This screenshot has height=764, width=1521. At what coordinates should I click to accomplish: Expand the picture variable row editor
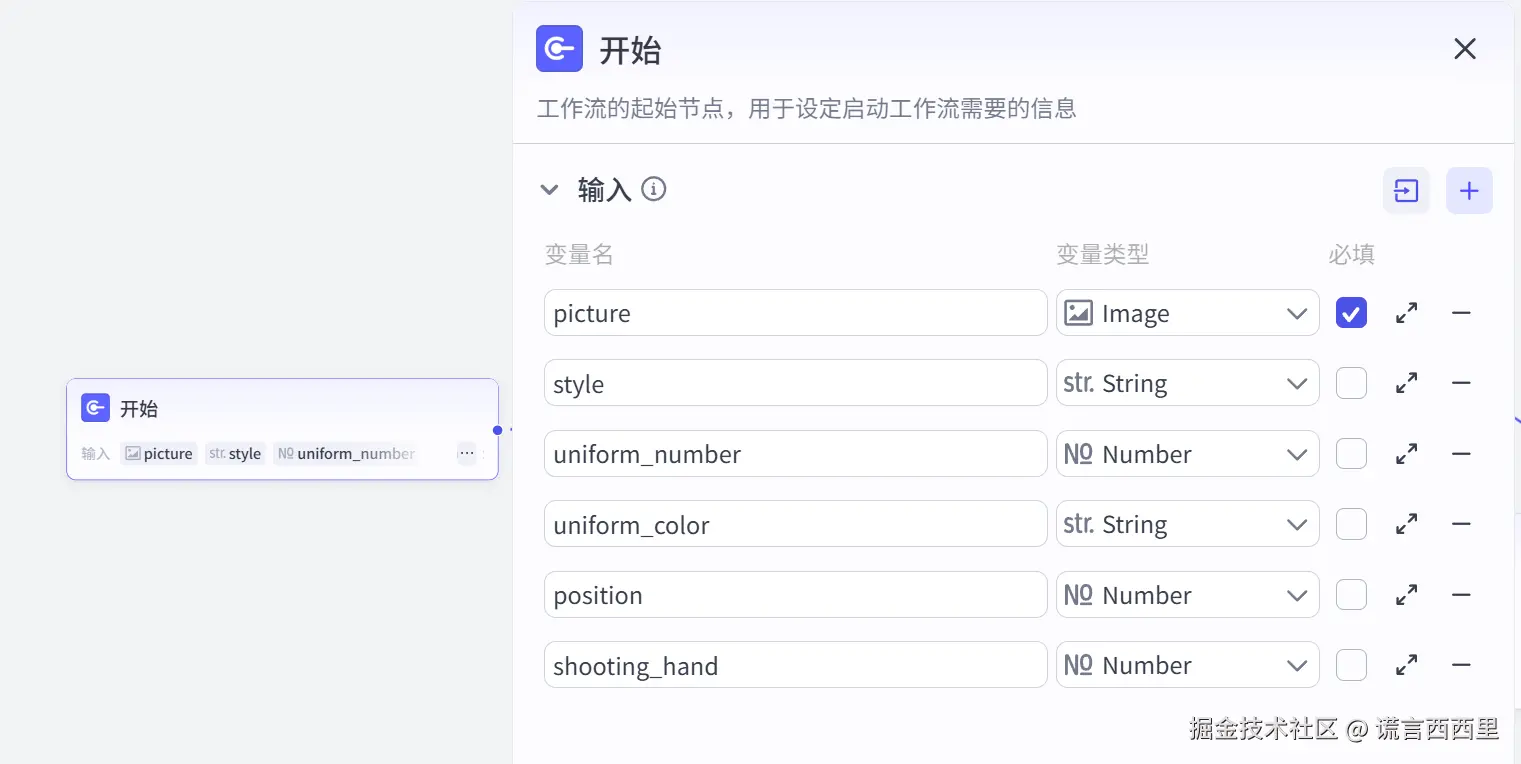coord(1406,313)
